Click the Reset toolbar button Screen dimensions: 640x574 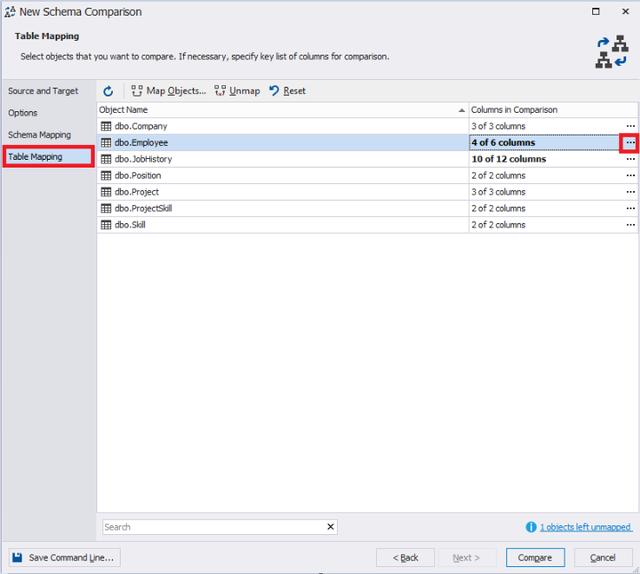point(287,91)
